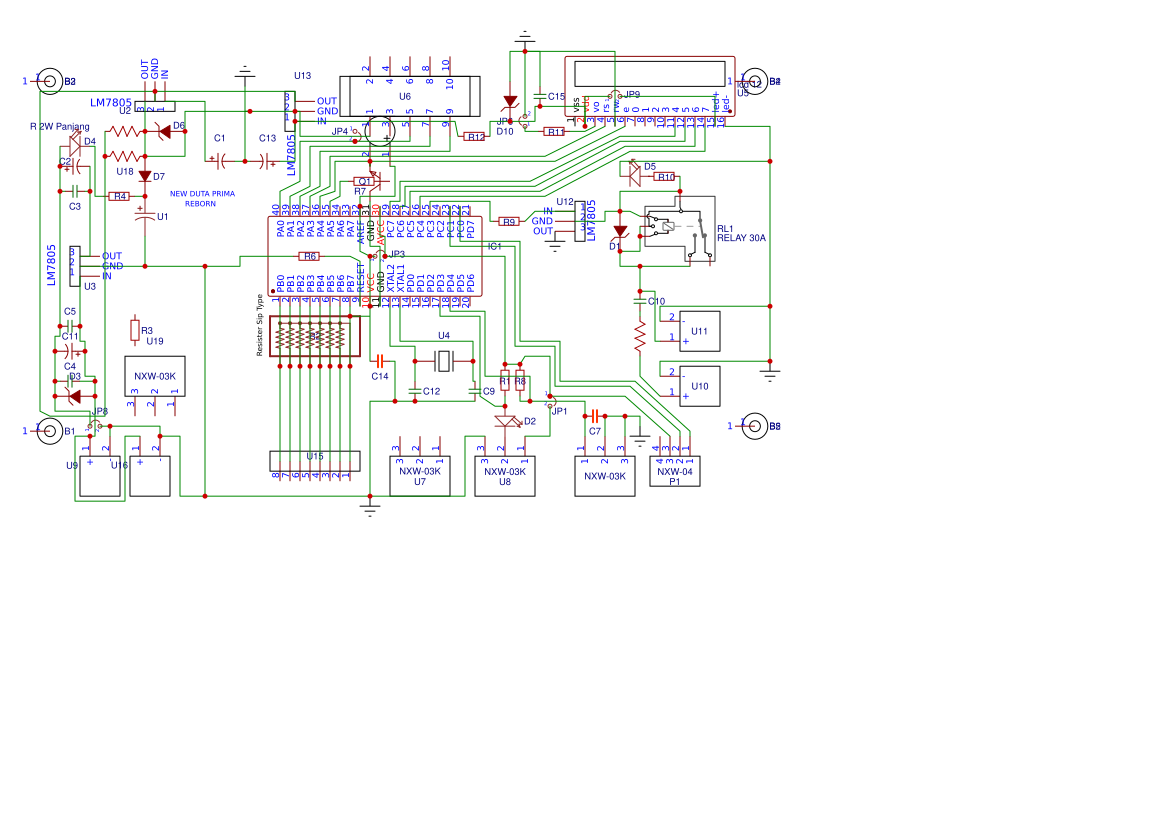
Task: Click the "NEW DUTA PRIMA REBORN" text
Action: pyautogui.click(x=202, y=198)
